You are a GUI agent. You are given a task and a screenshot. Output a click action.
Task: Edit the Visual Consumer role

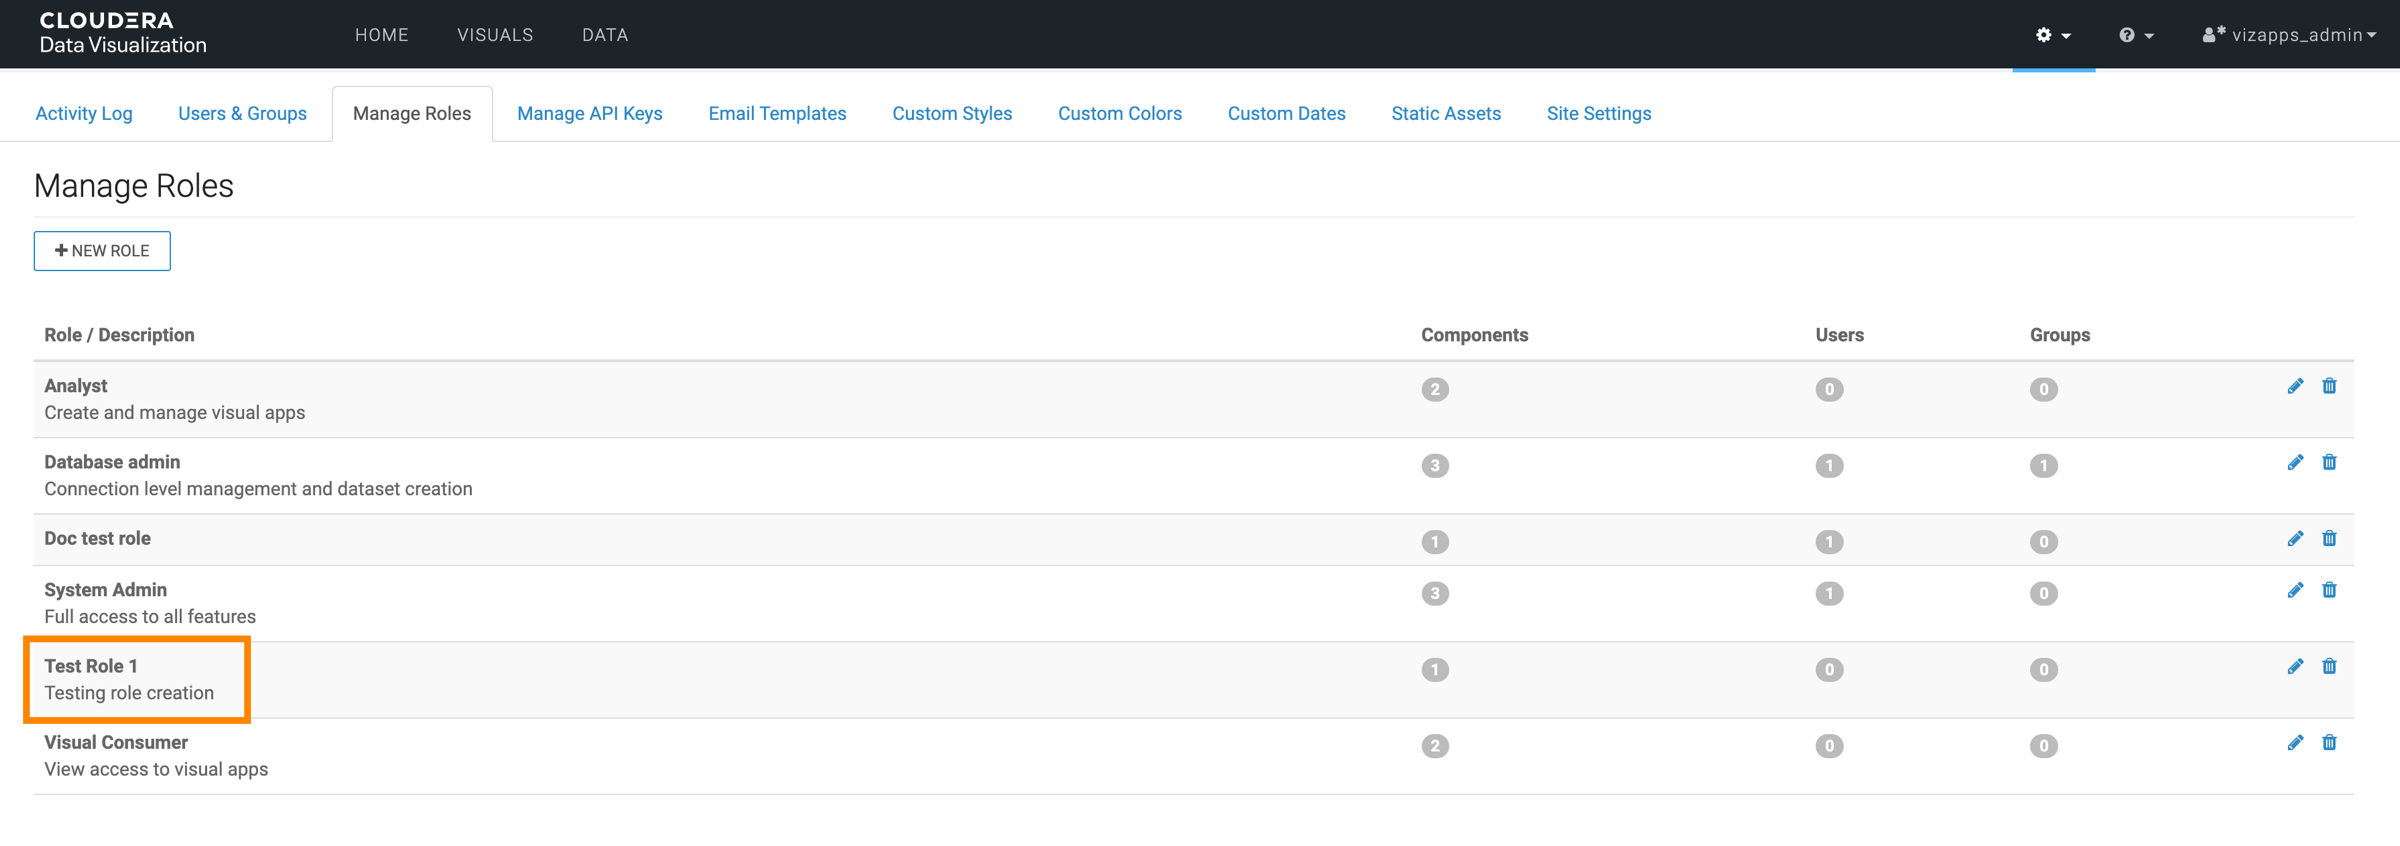point(2295,743)
